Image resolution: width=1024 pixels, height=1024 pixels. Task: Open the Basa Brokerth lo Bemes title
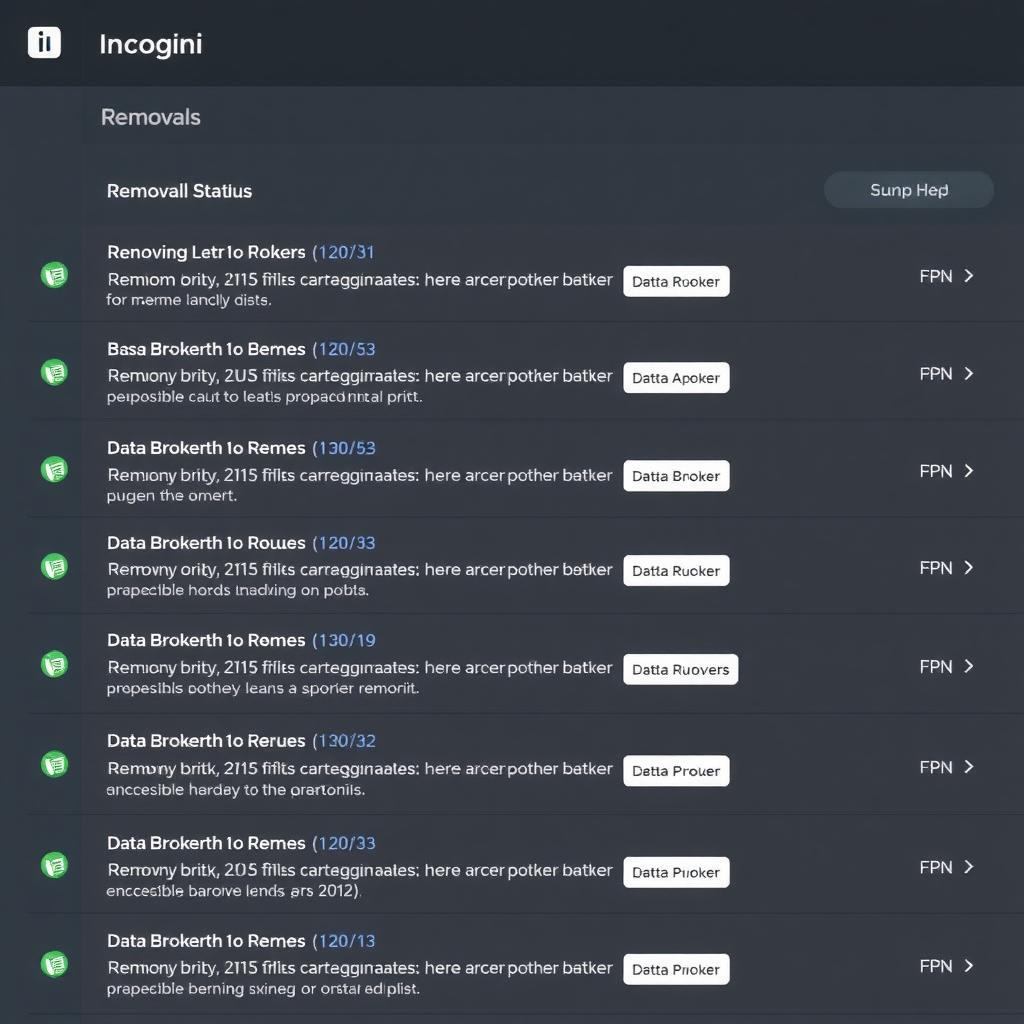206,349
